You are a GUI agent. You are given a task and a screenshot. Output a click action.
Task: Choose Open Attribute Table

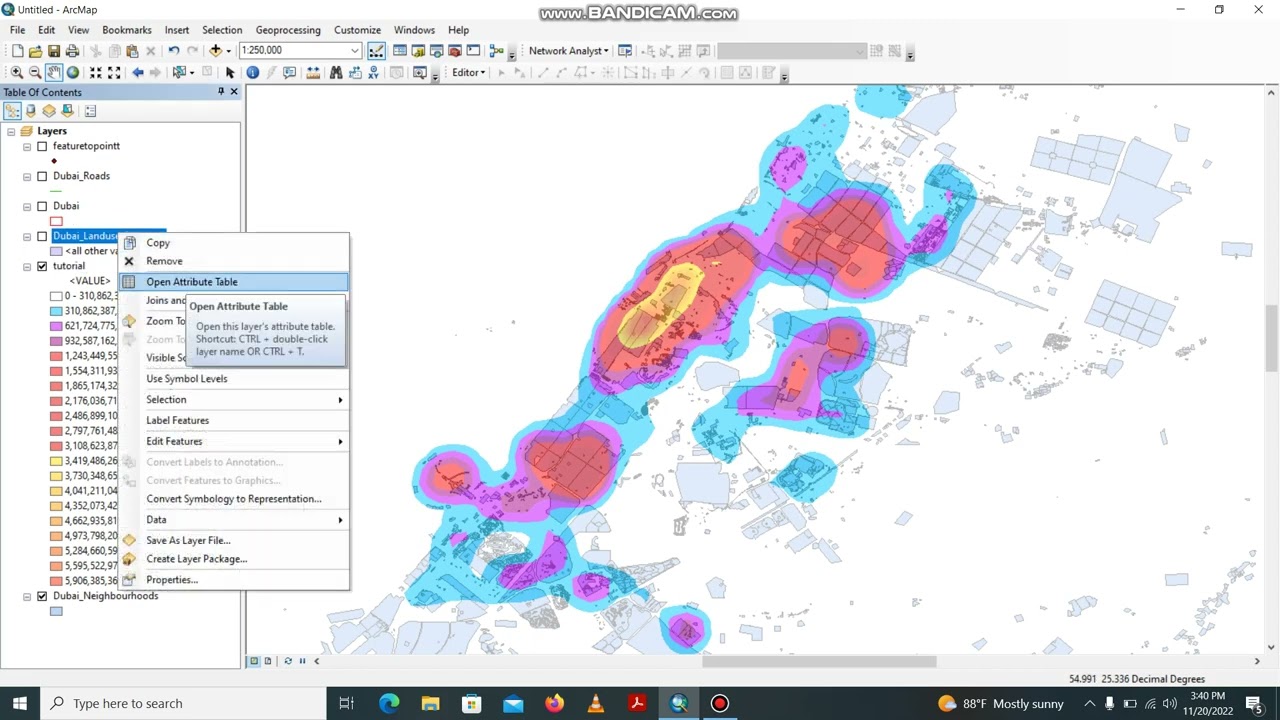coord(234,282)
